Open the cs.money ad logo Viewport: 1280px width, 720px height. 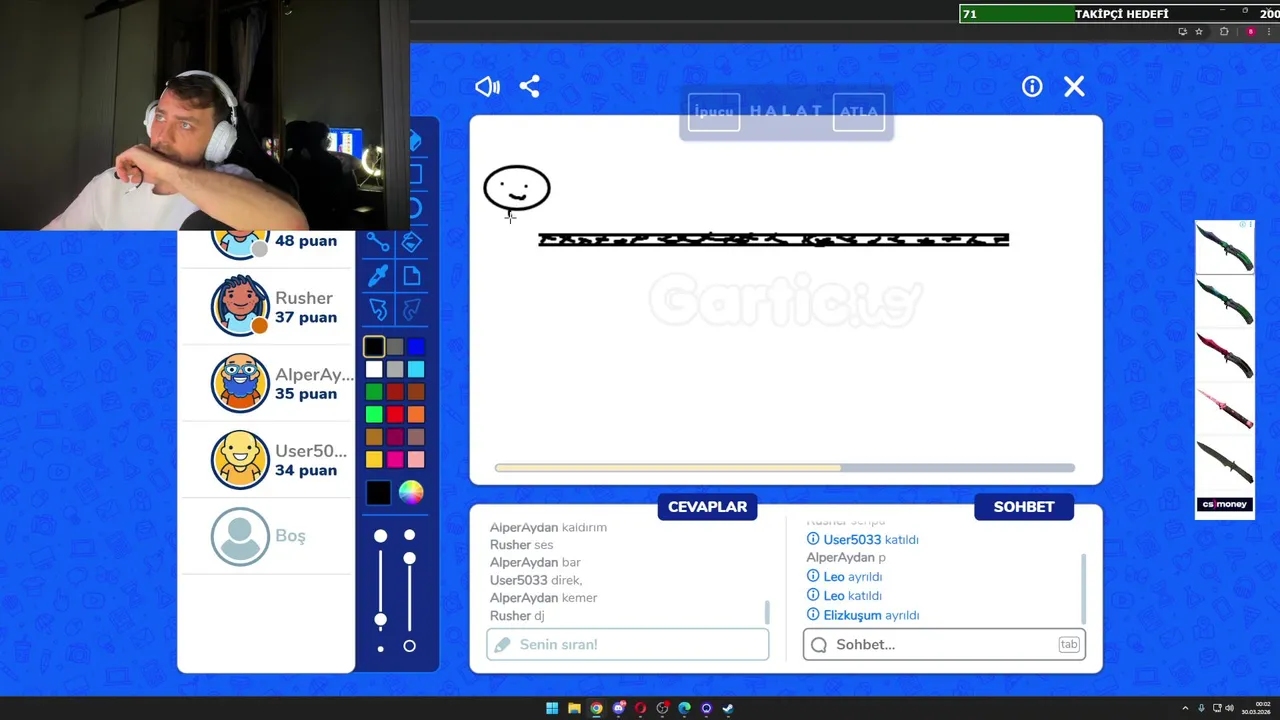pyautogui.click(x=1225, y=504)
